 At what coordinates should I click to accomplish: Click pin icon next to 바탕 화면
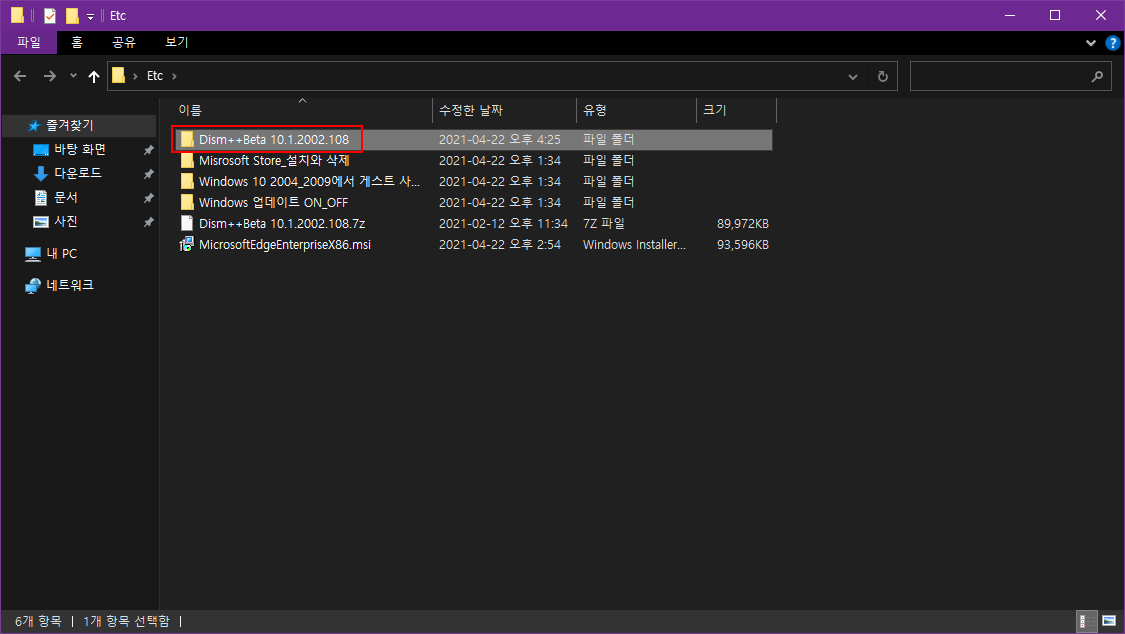tap(149, 150)
